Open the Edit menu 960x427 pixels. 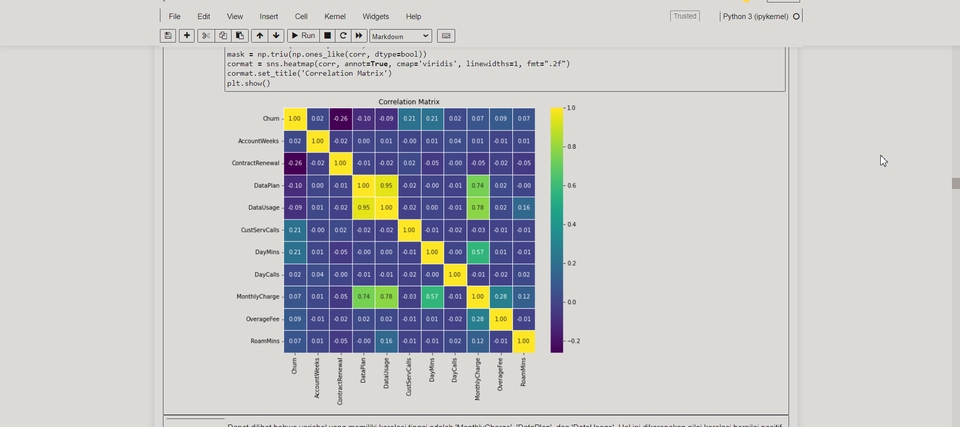coord(204,17)
